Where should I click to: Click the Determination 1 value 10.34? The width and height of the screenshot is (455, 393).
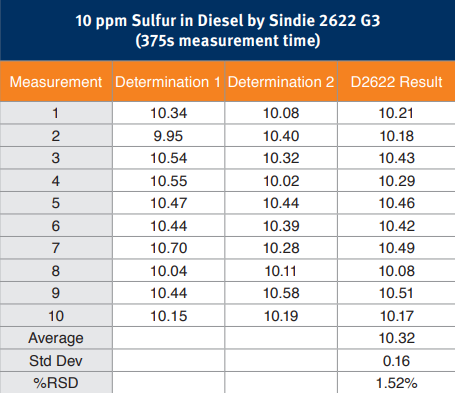[x=169, y=113]
